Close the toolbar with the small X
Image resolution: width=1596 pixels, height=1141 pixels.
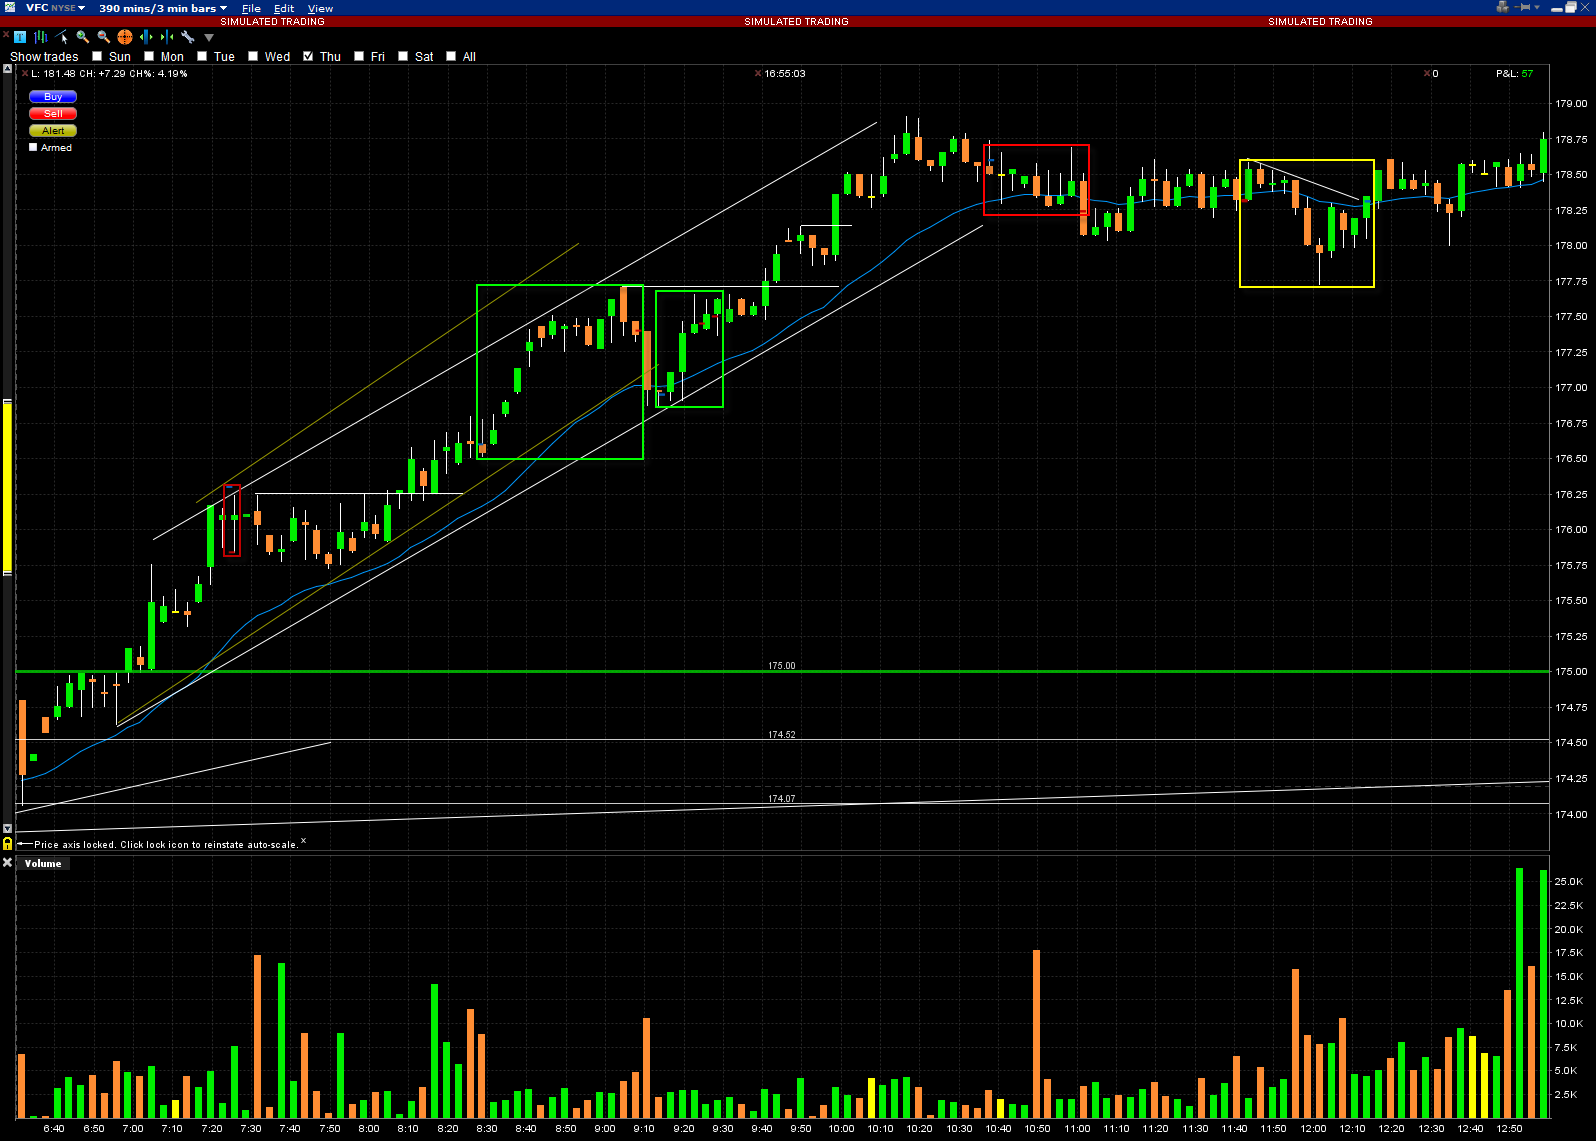[x=6, y=34]
